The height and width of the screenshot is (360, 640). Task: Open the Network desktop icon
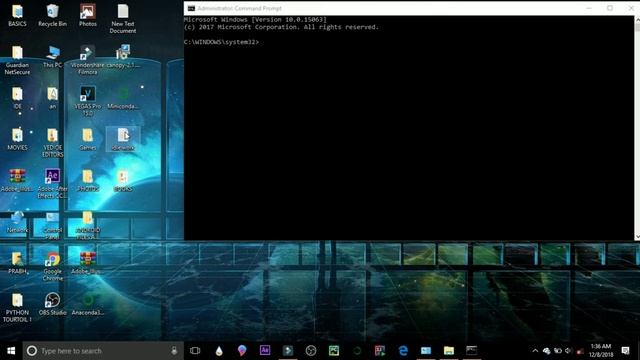[17, 222]
